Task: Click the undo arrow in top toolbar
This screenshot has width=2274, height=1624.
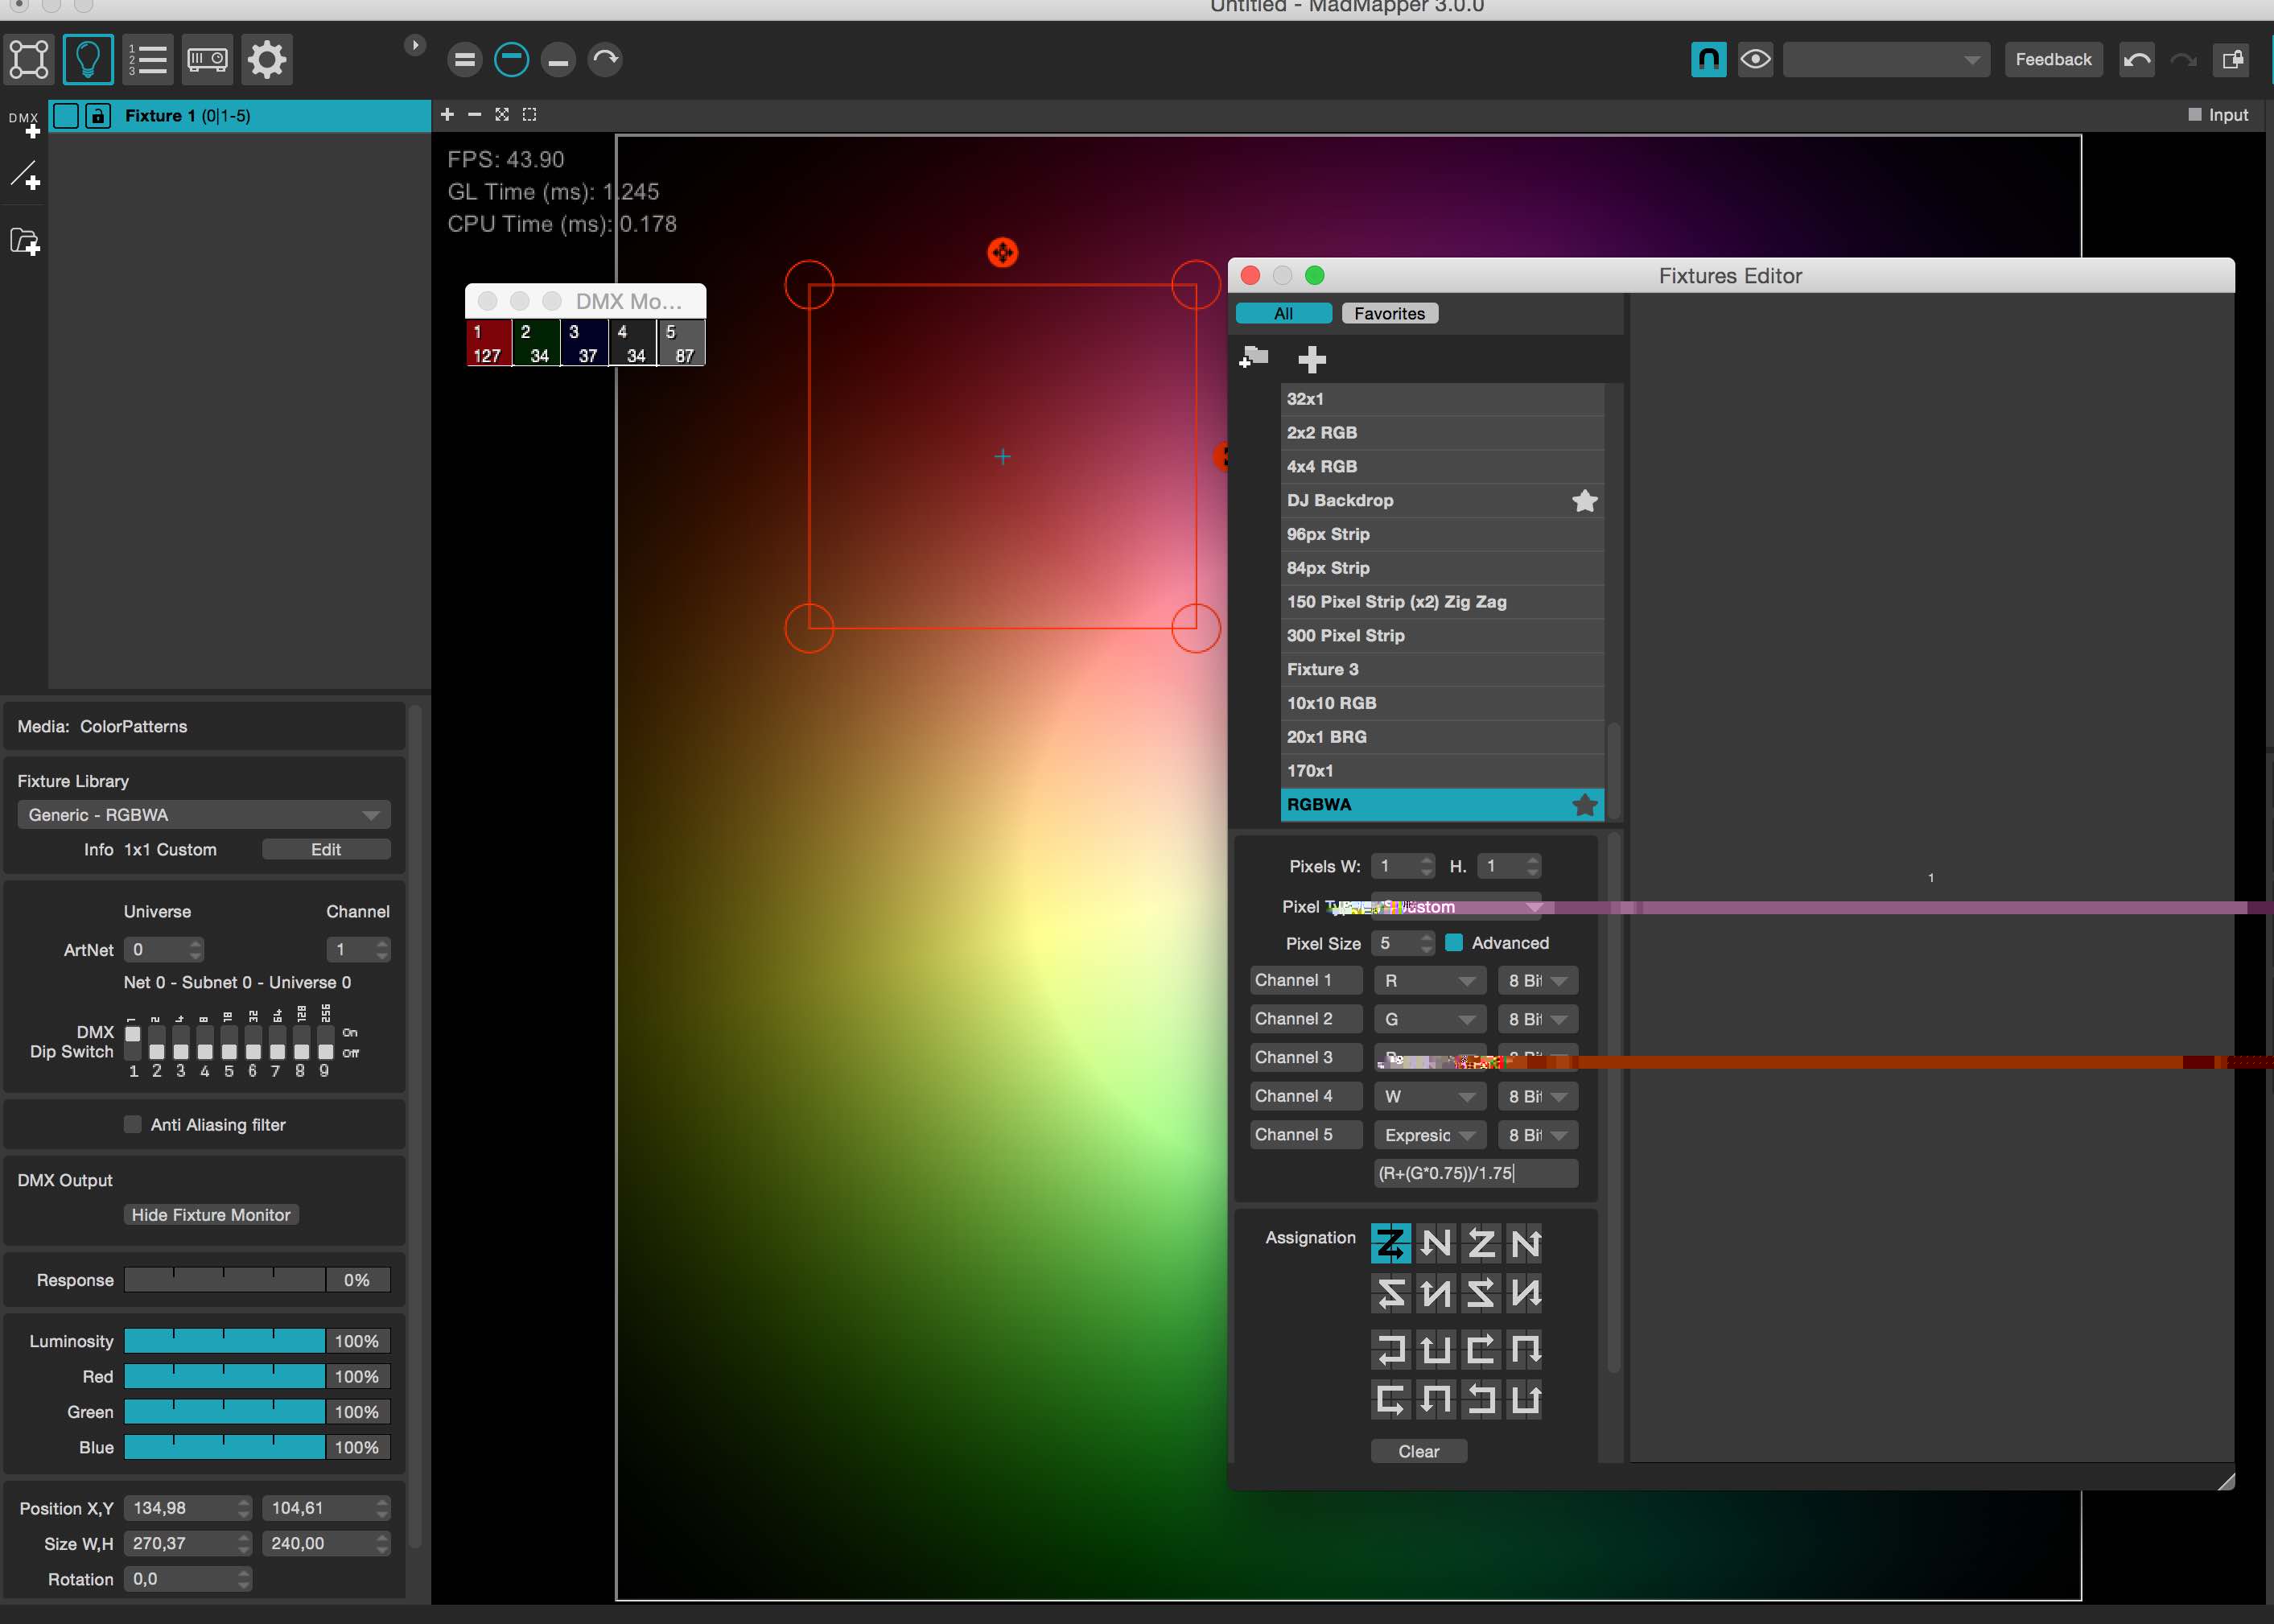Action: tap(2136, 59)
